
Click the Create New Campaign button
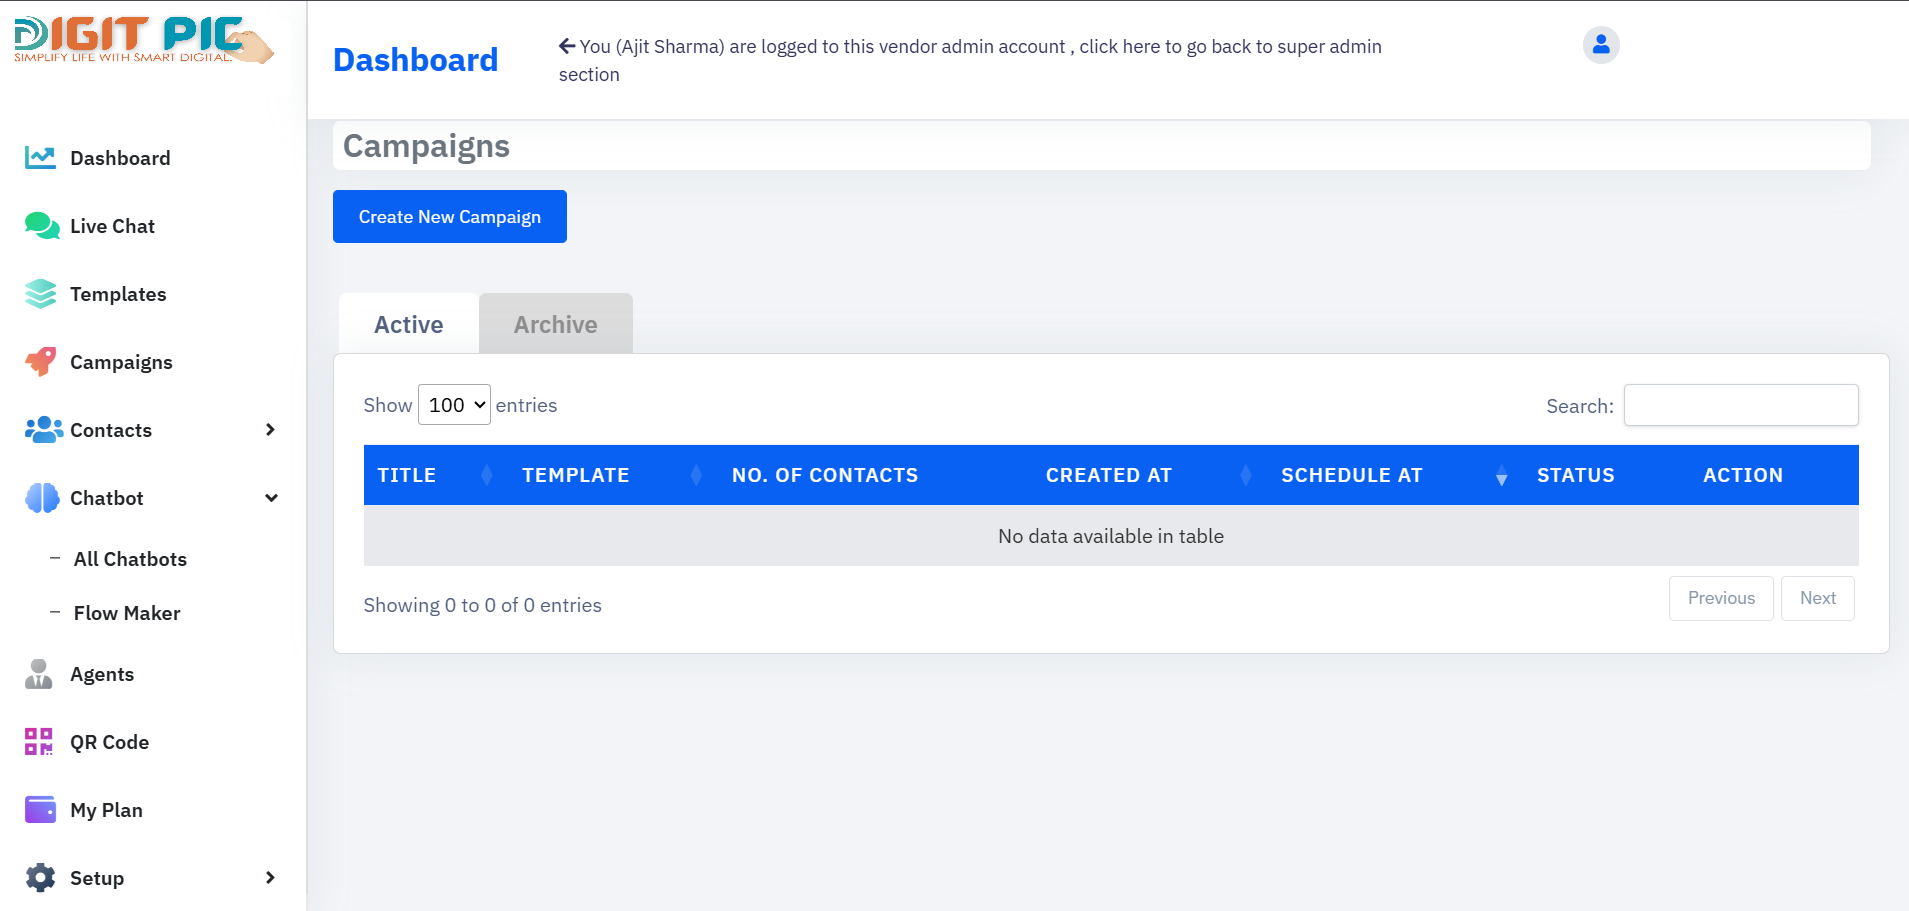coord(449,217)
